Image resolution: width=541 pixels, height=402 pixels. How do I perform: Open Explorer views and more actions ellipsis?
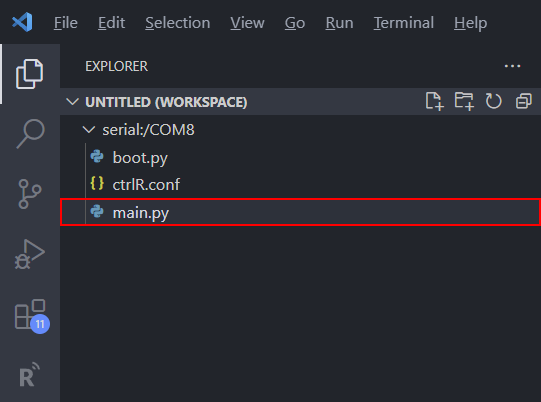(512, 66)
